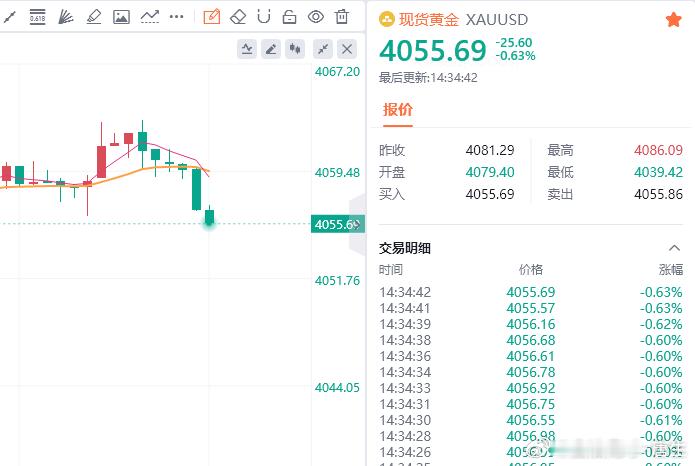Screen dimensions: 695x466
Task: Toggle the favorite star for XAUUSD
Action: click(673, 20)
